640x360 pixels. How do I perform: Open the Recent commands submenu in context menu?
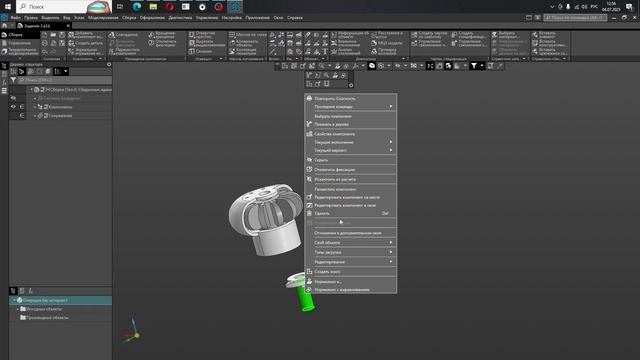click(x=351, y=107)
